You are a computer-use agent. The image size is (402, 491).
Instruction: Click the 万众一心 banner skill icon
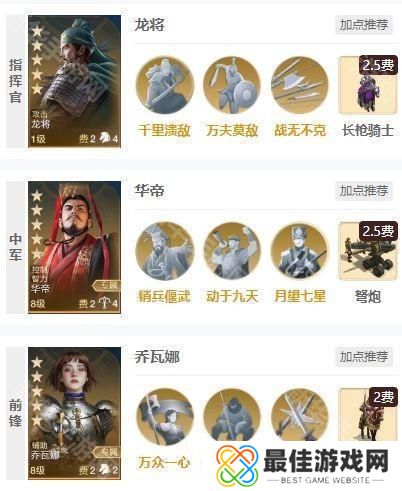click(x=165, y=417)
